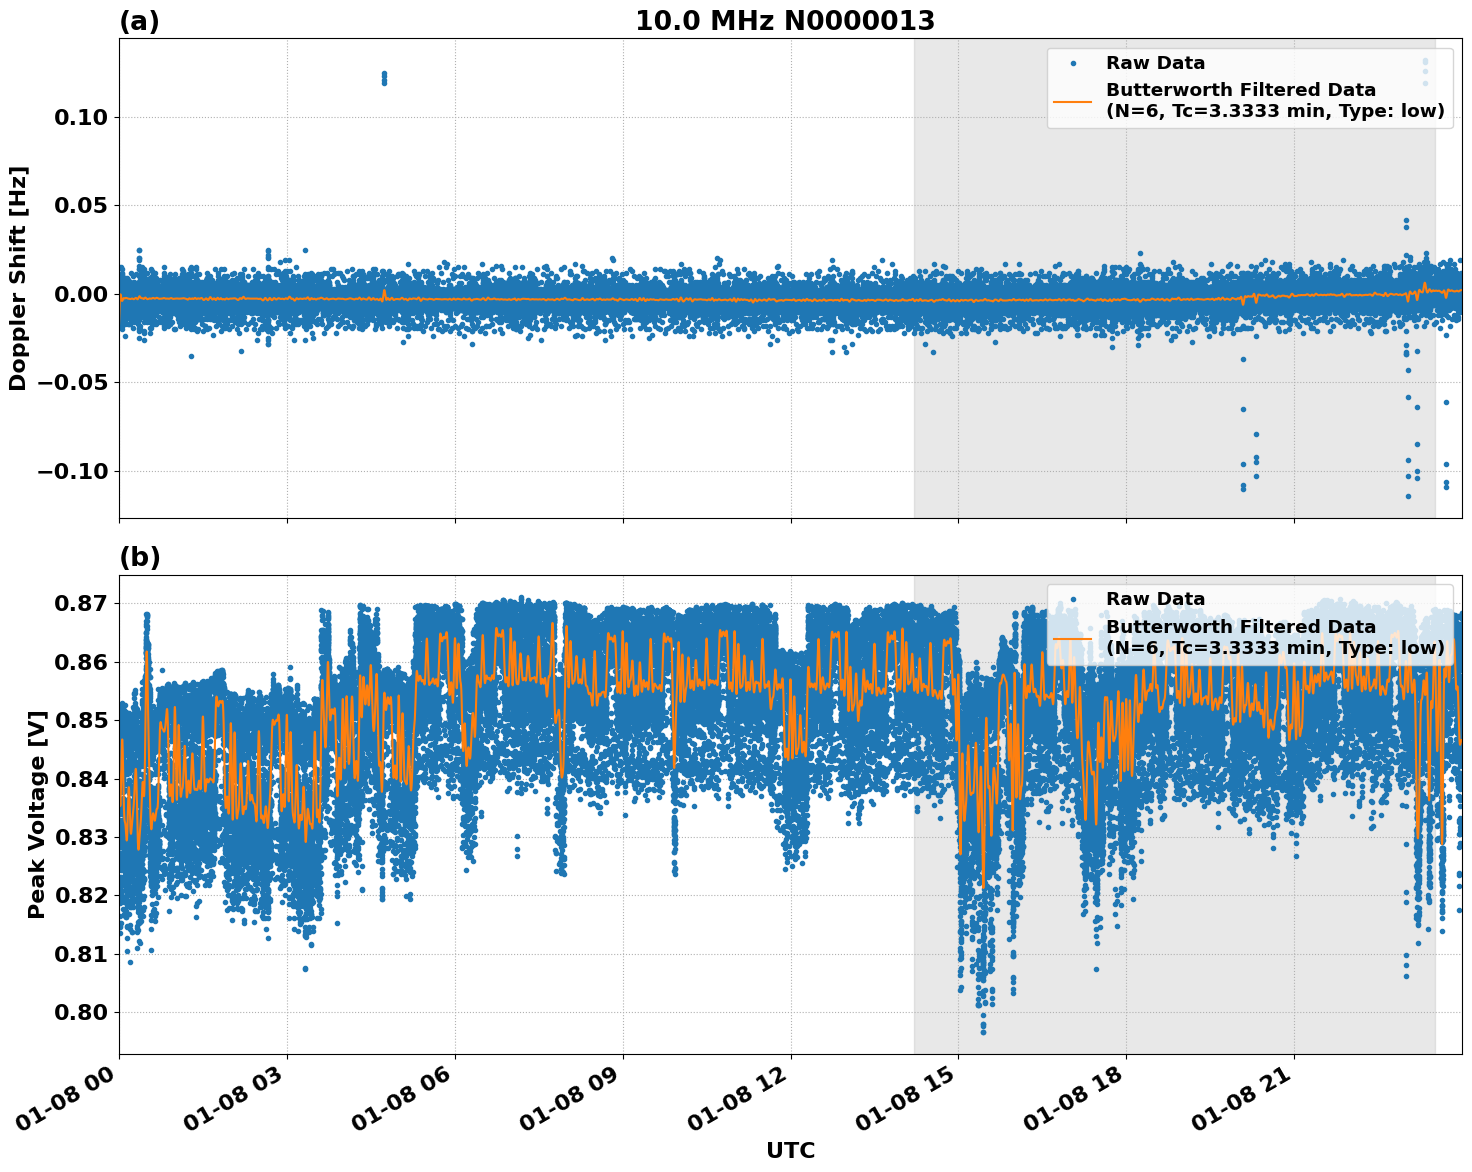Select the panel label (b)
The image size is (1472, 1172).
click(139, 557)
